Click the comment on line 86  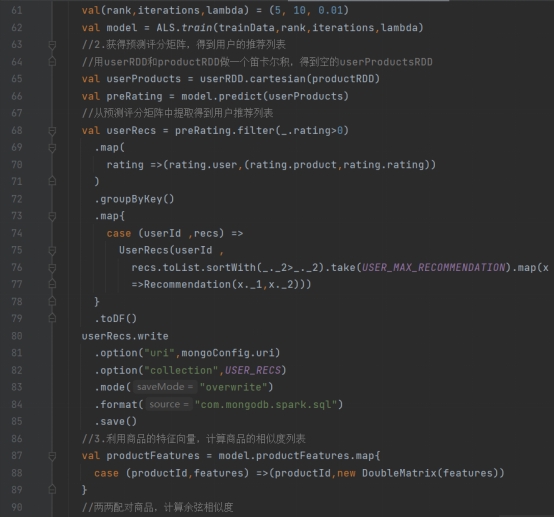(x=194, y=439)
